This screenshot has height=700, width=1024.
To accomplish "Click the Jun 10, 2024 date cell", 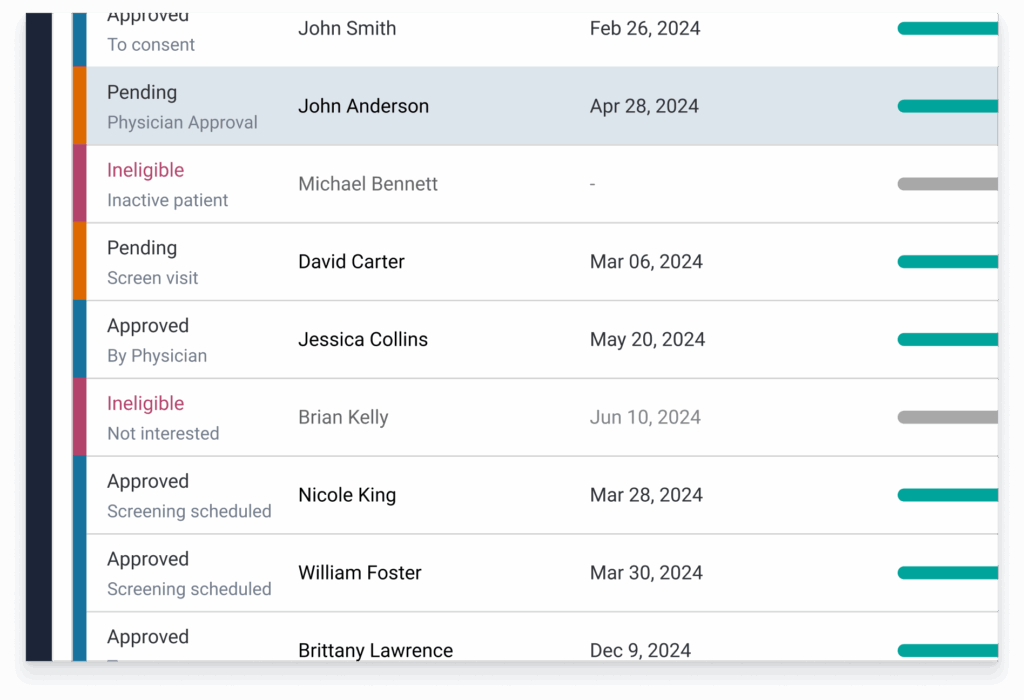I will click(645, 417).
